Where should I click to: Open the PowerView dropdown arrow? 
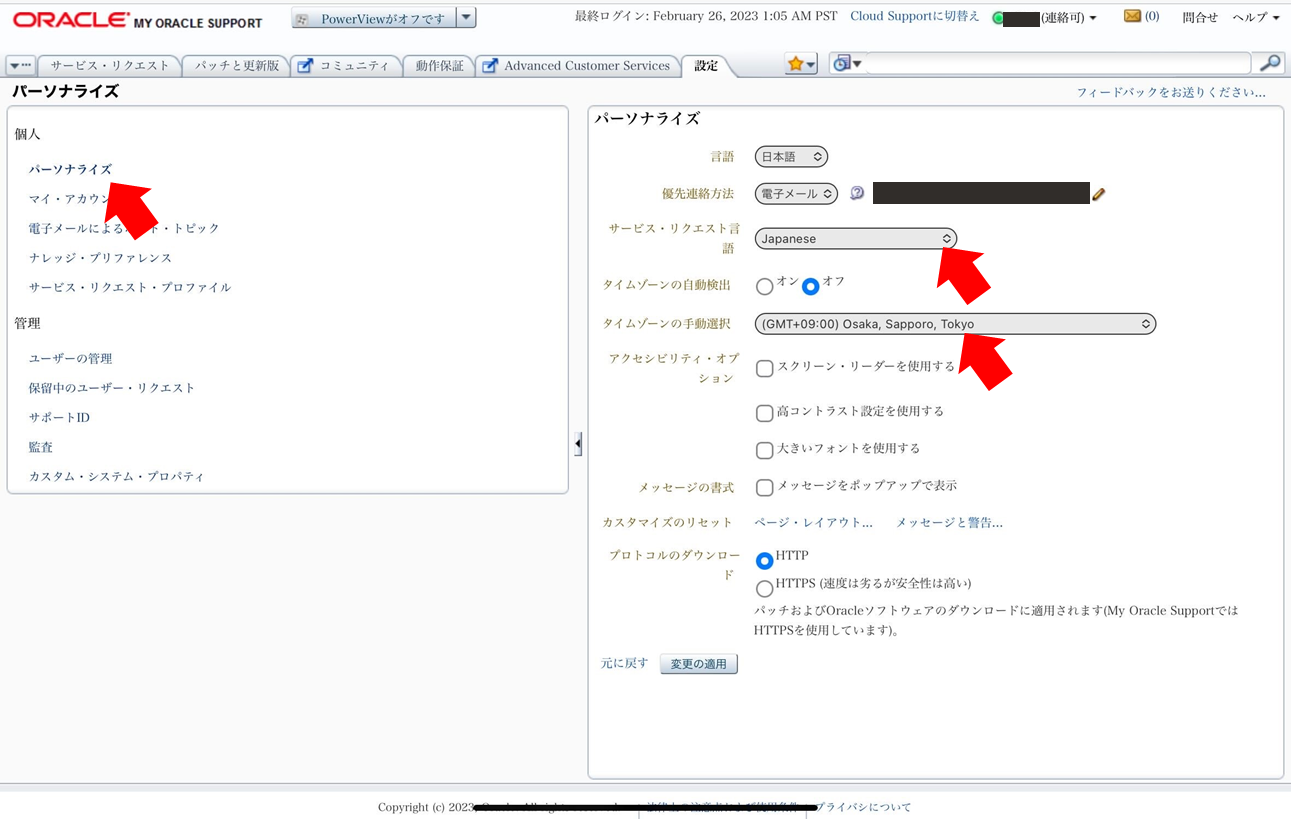tap(466, 18)
